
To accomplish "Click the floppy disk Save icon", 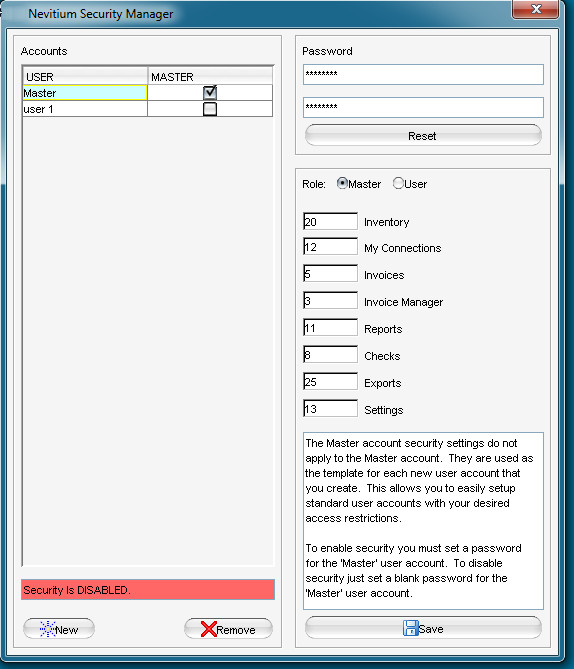I will click(x=410, y=628).
